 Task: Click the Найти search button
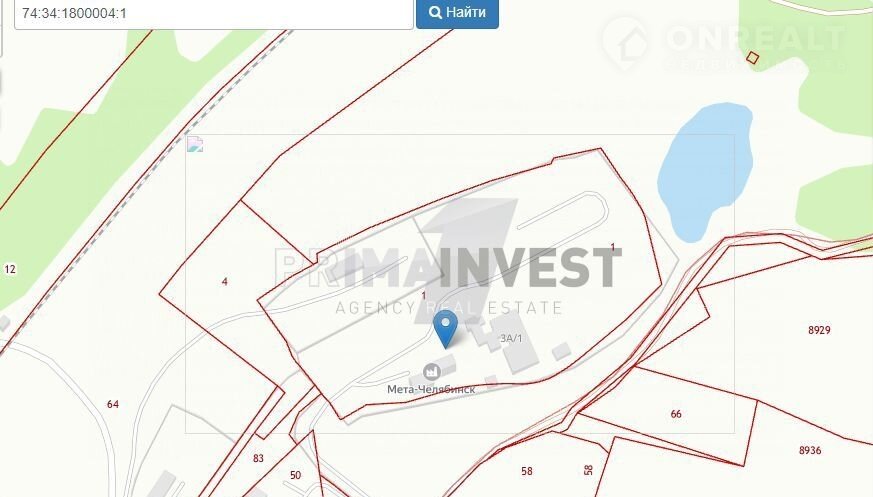(457, 12)
